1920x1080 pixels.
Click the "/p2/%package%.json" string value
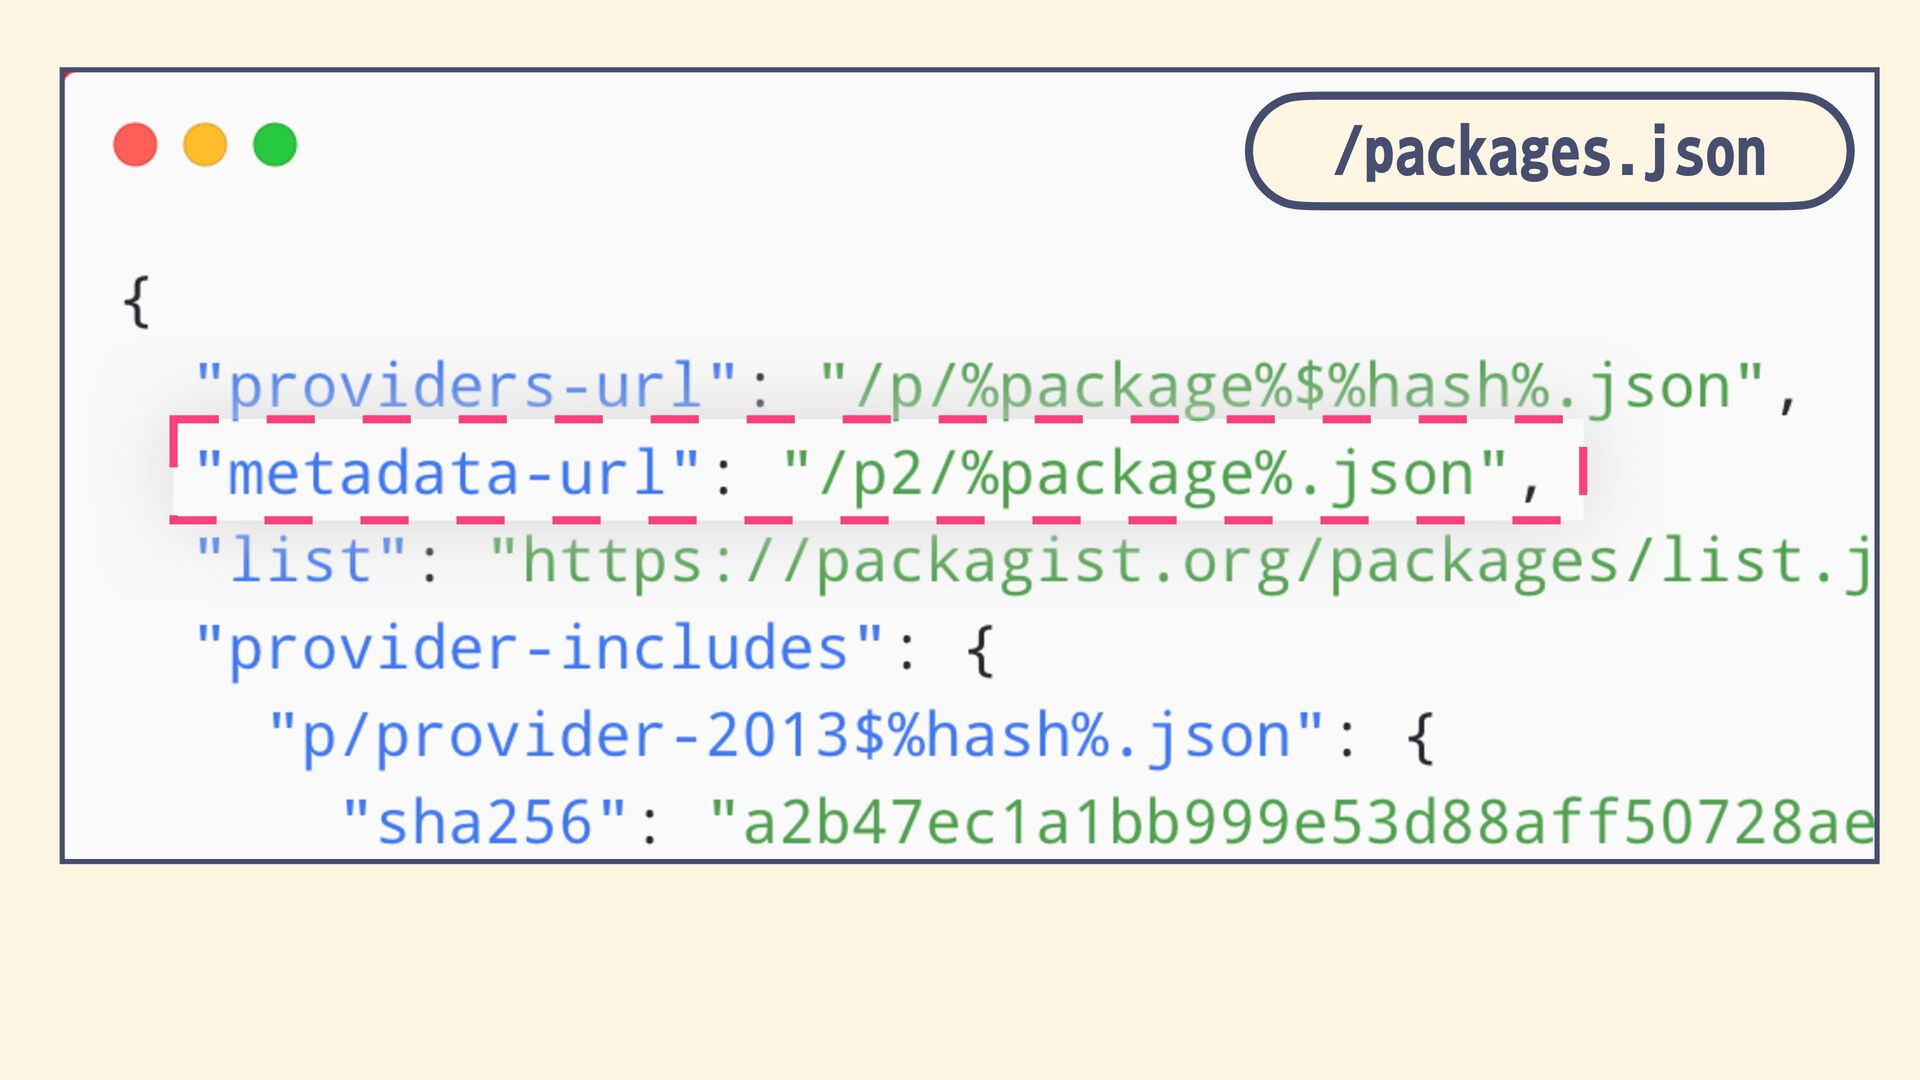pos(1145,472)
